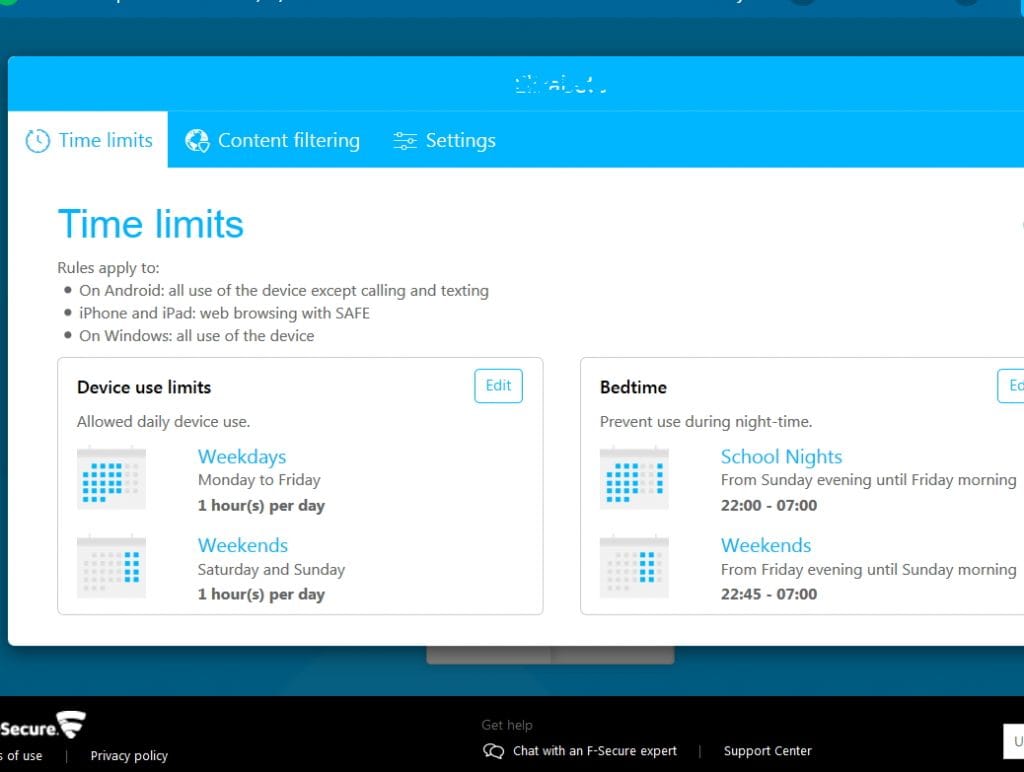Open the Time limits tab
This screenshot has height=772, width=1024.
coord(88,140)
